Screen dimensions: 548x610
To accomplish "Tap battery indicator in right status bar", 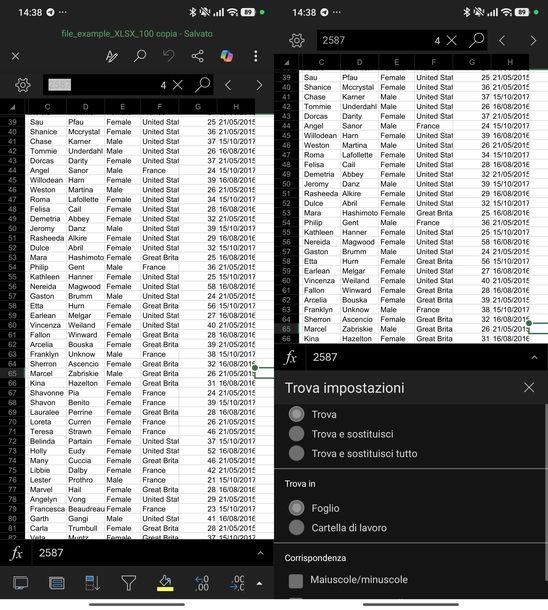I will pyautogui.click(x=522, y=12).
